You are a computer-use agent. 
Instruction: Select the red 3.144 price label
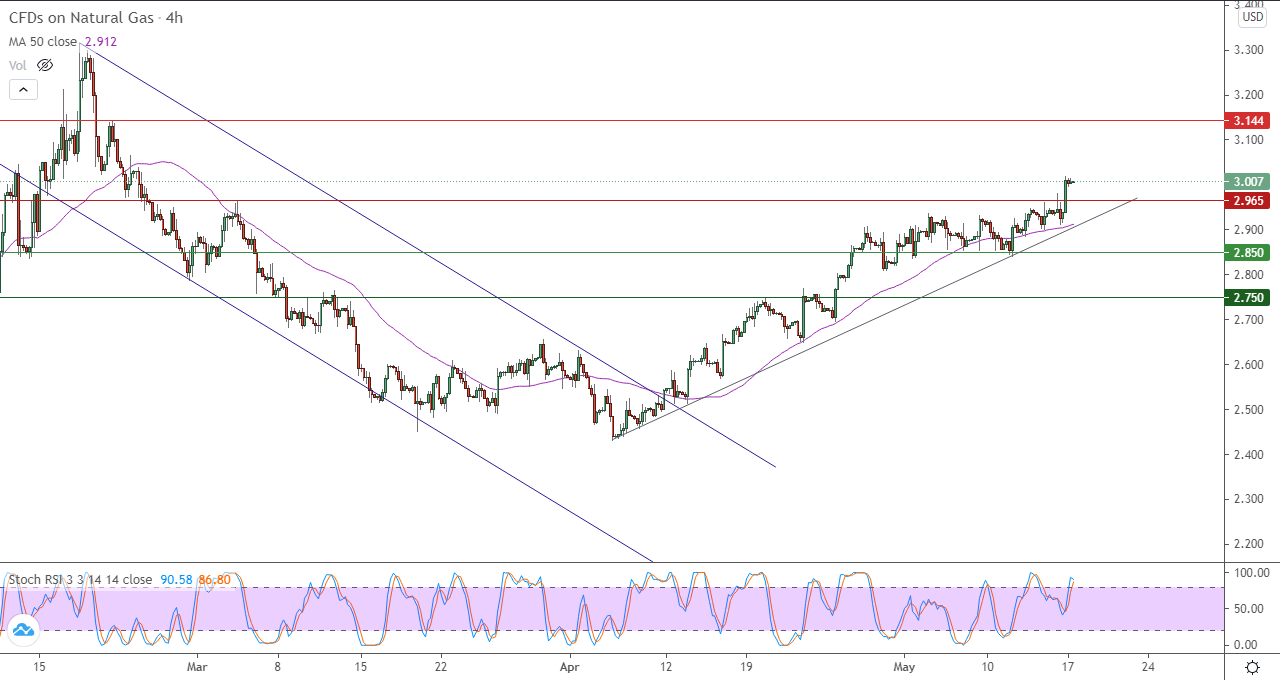[1249, 120]
